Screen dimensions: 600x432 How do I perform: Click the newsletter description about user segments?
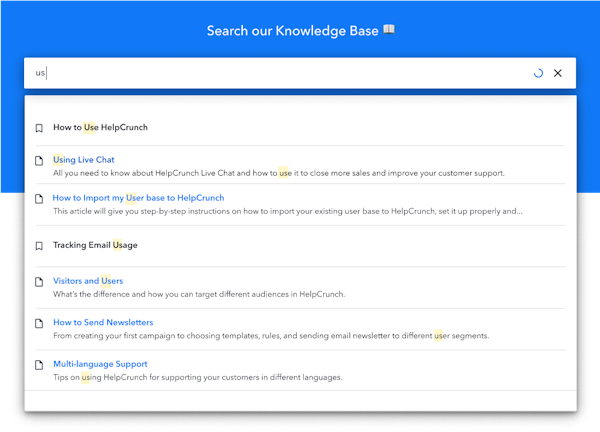(270, 336)
